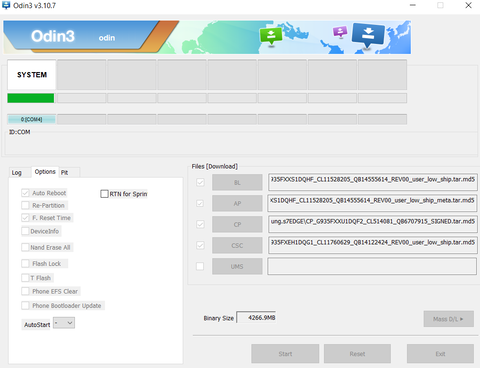Click the AP file path field
The image size is (480, 368).
372,203
